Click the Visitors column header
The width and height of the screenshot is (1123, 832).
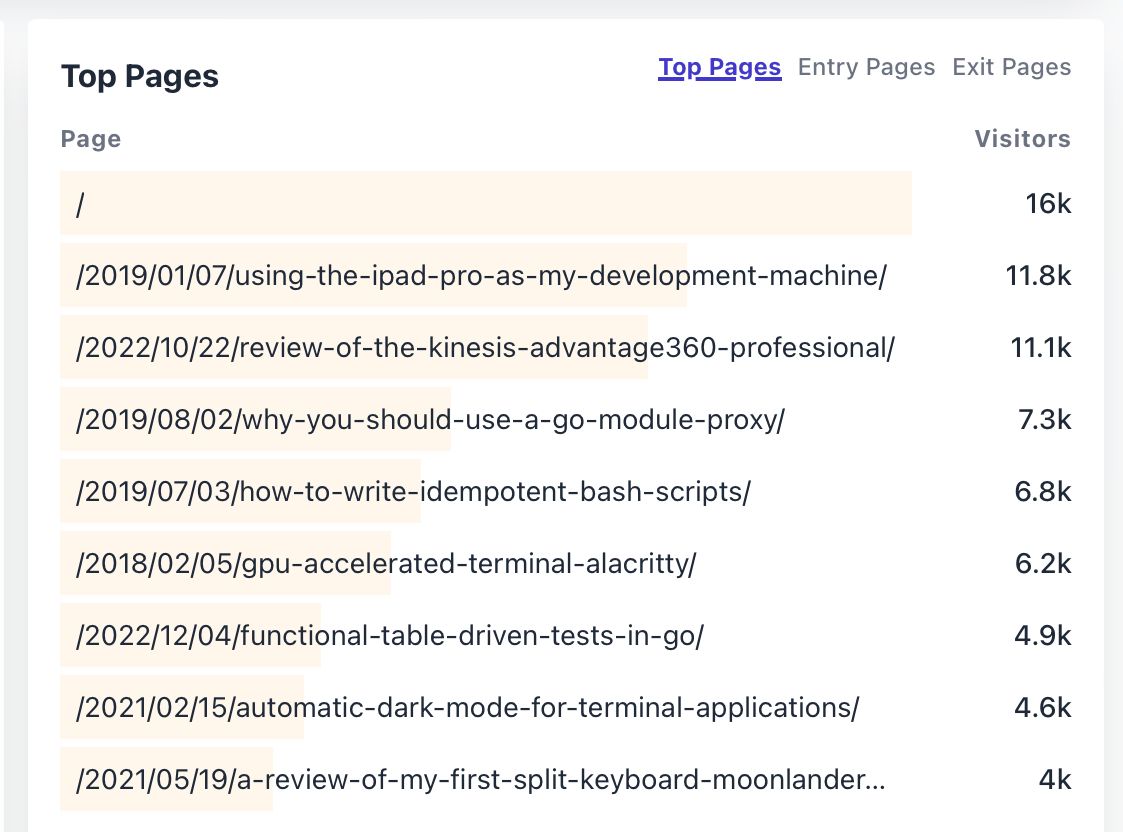coord(1022,139)
